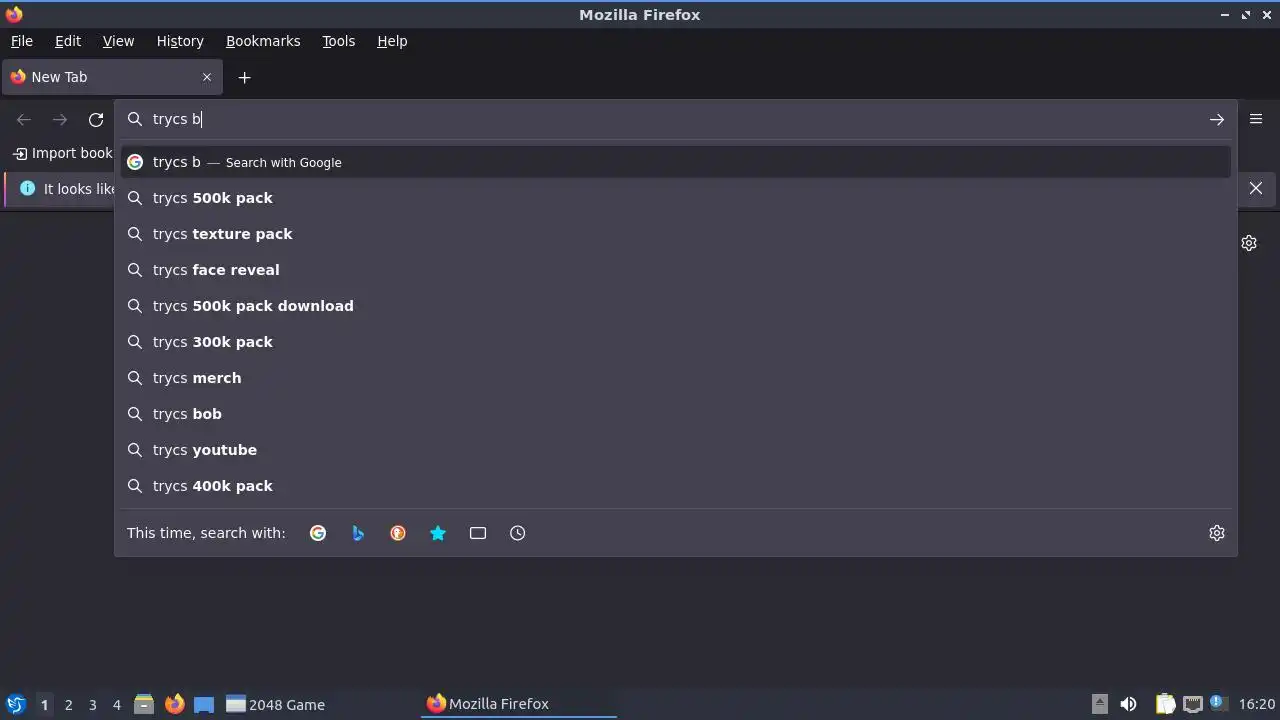Search history using clock icon
1280x720 pixels.
[518, 533]
